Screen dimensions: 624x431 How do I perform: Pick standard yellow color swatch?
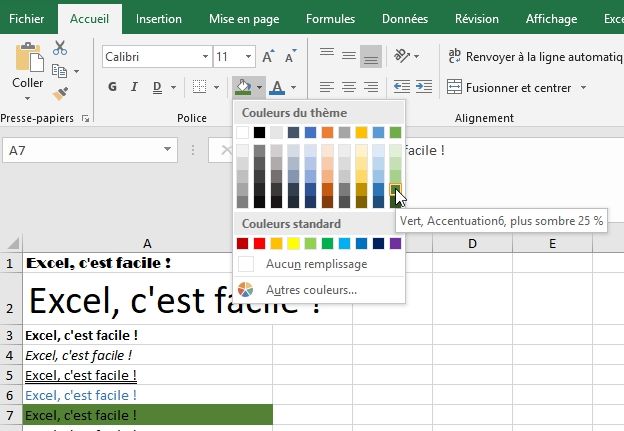pos(293,243)
